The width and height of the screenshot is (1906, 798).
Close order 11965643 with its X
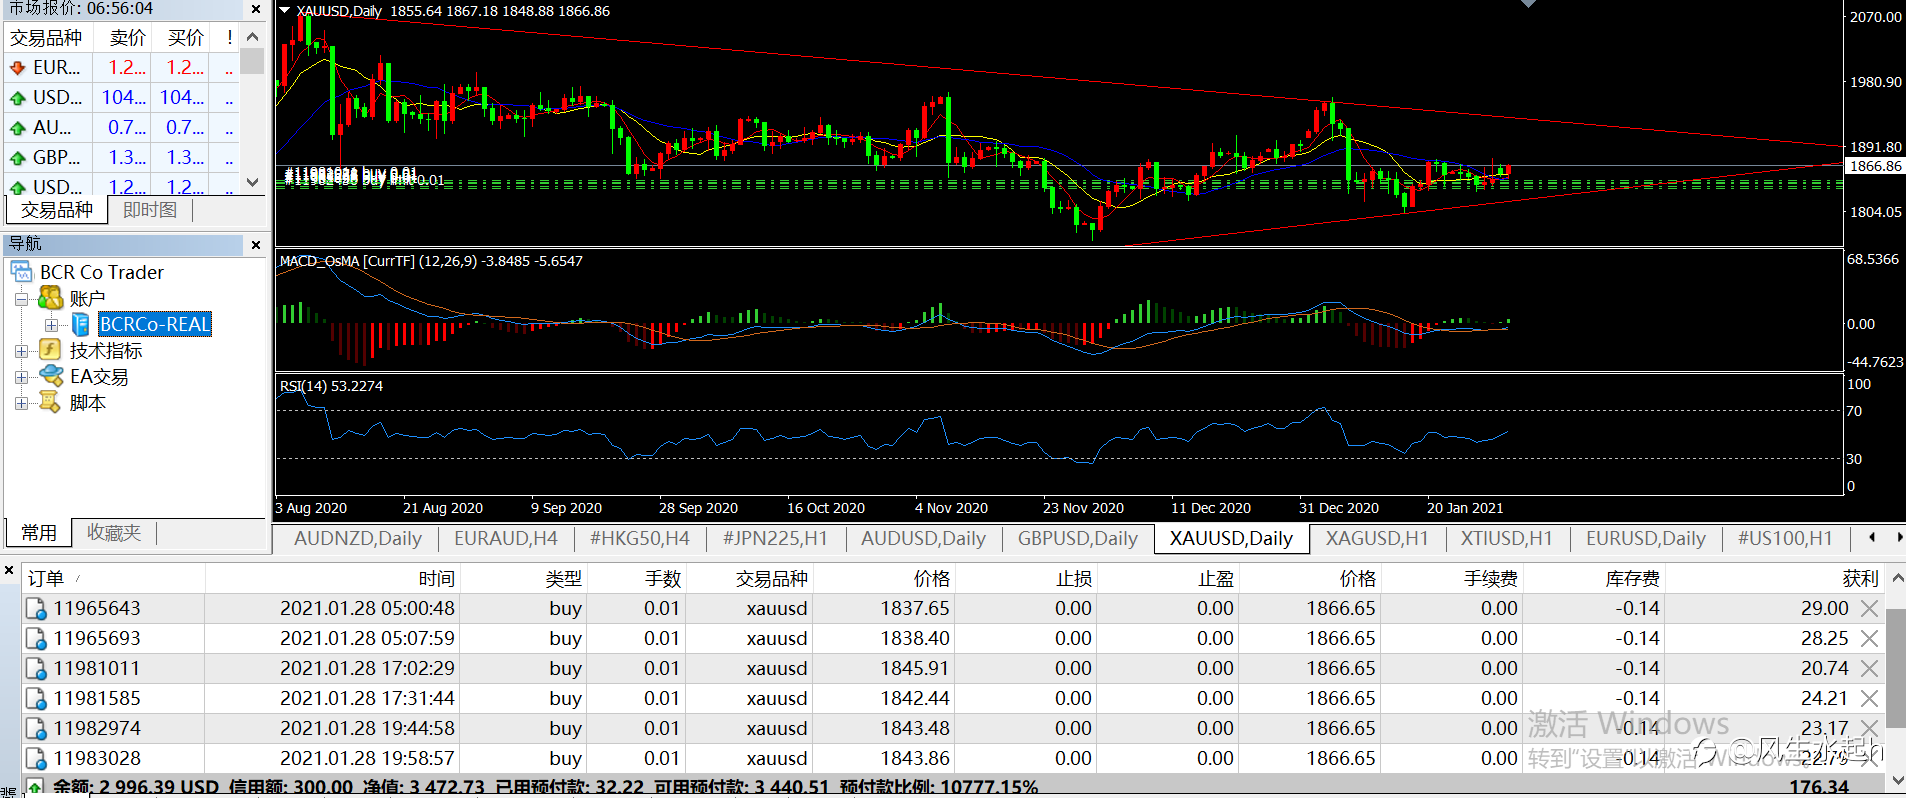[1869, 608]
